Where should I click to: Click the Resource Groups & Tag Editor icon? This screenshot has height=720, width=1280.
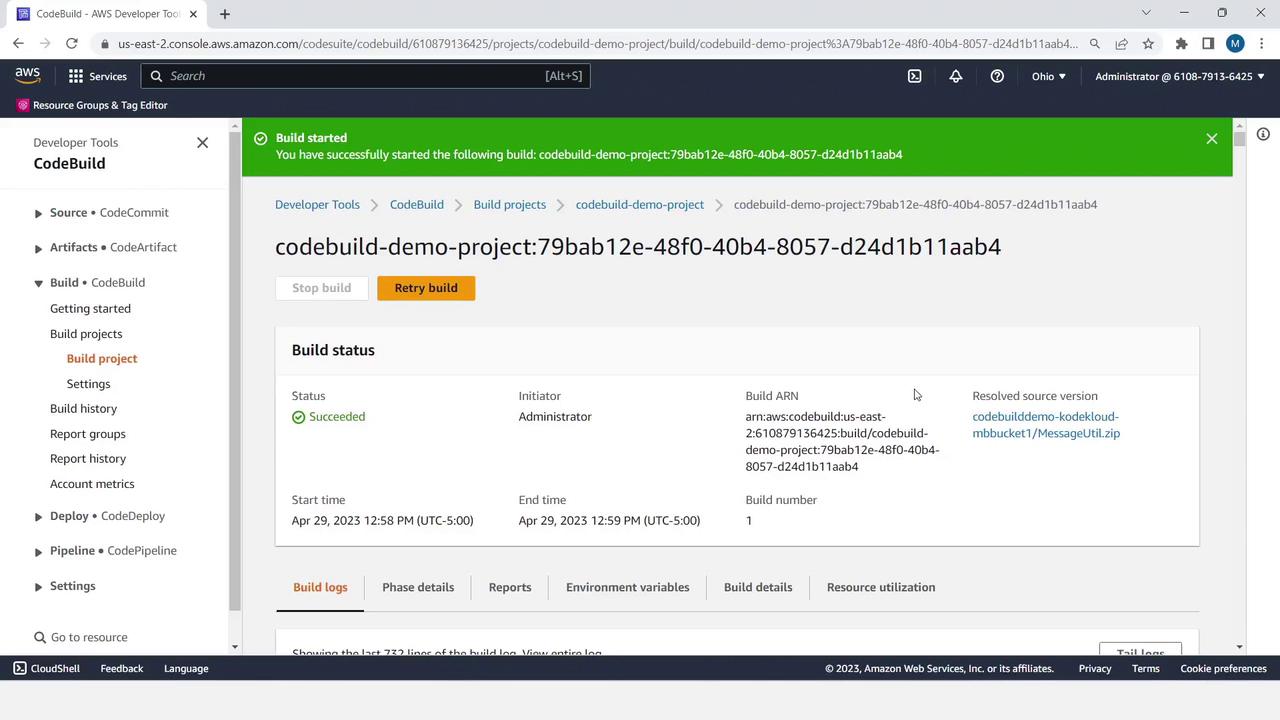tap(23, 105)
